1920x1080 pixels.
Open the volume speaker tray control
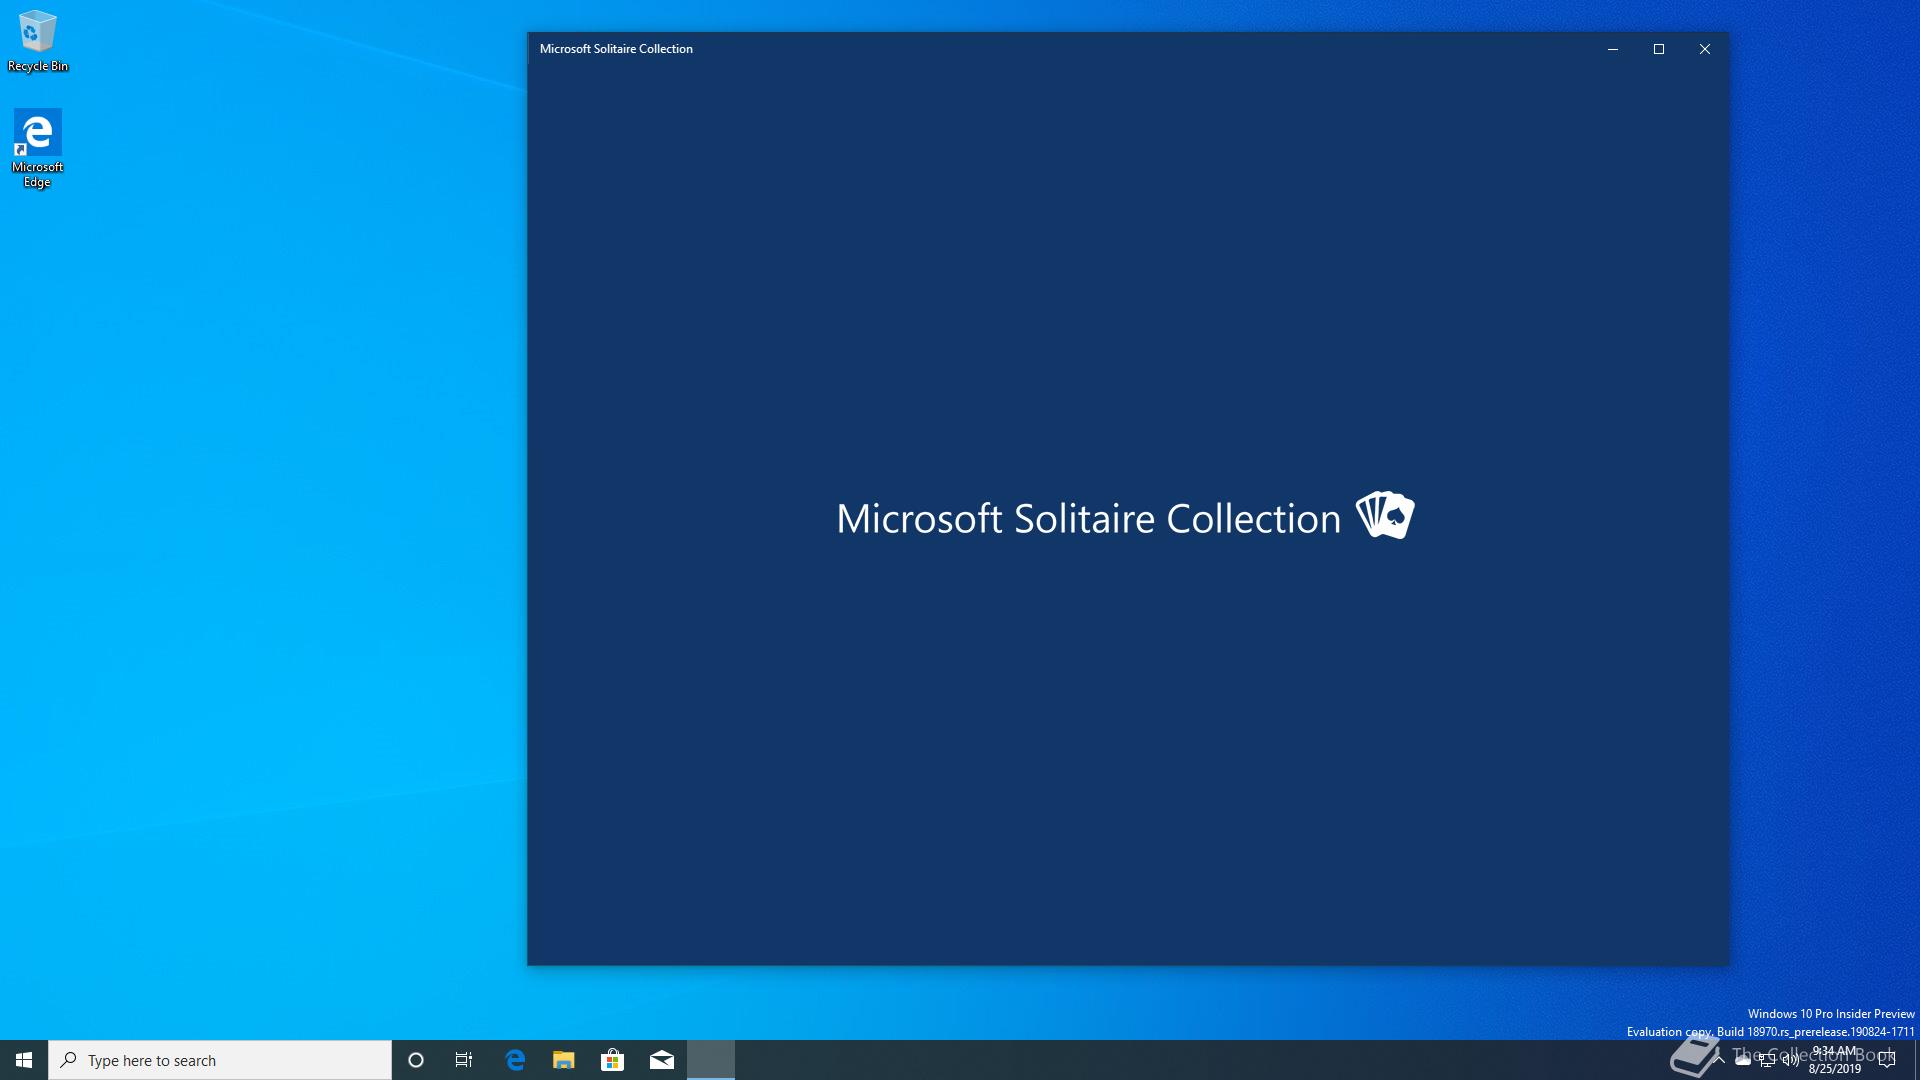[1791, 1061]
